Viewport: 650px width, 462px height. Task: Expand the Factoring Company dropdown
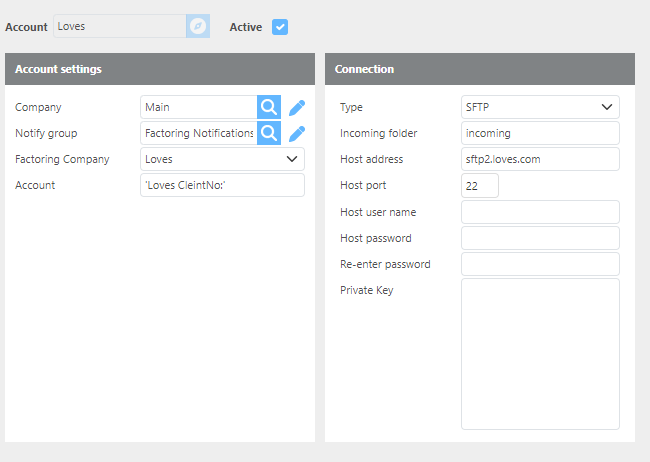pos(222,159)
